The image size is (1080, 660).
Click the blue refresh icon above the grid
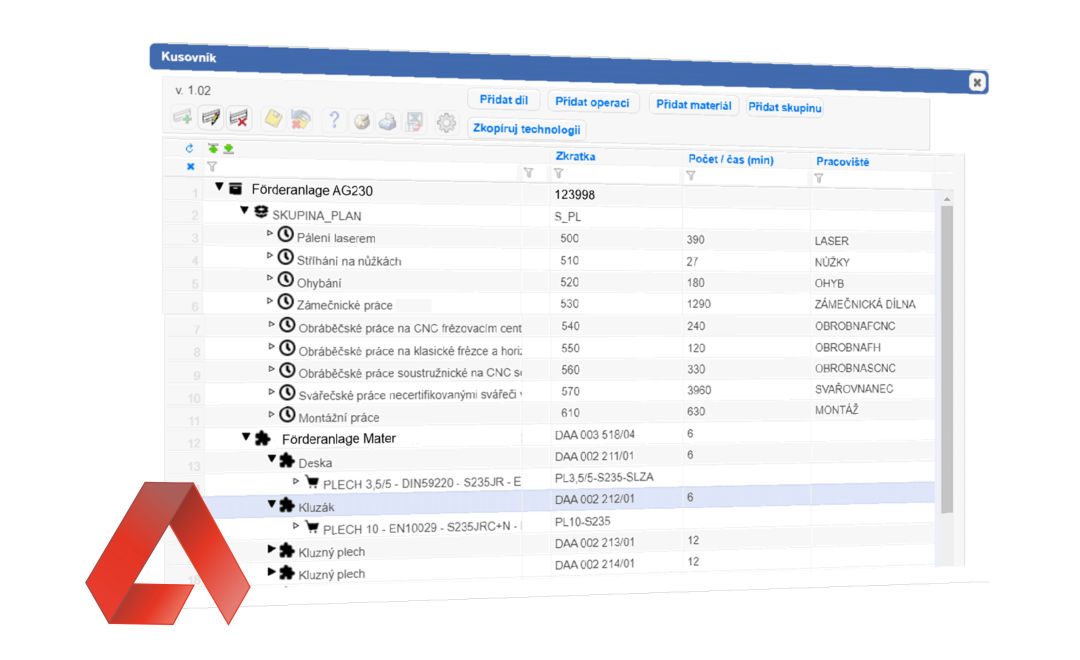point(190,149)
